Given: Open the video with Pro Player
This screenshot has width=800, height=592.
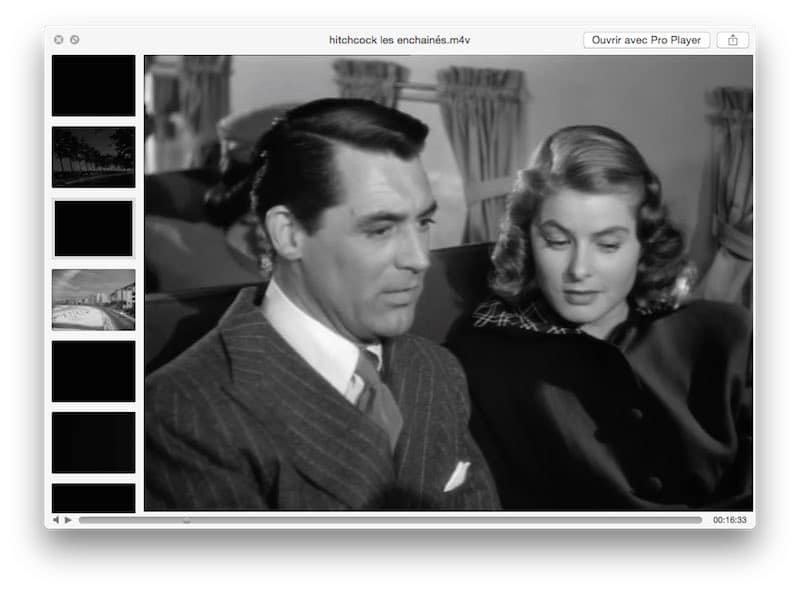Looking at the screenshot, I should click(x=646, y=40).
